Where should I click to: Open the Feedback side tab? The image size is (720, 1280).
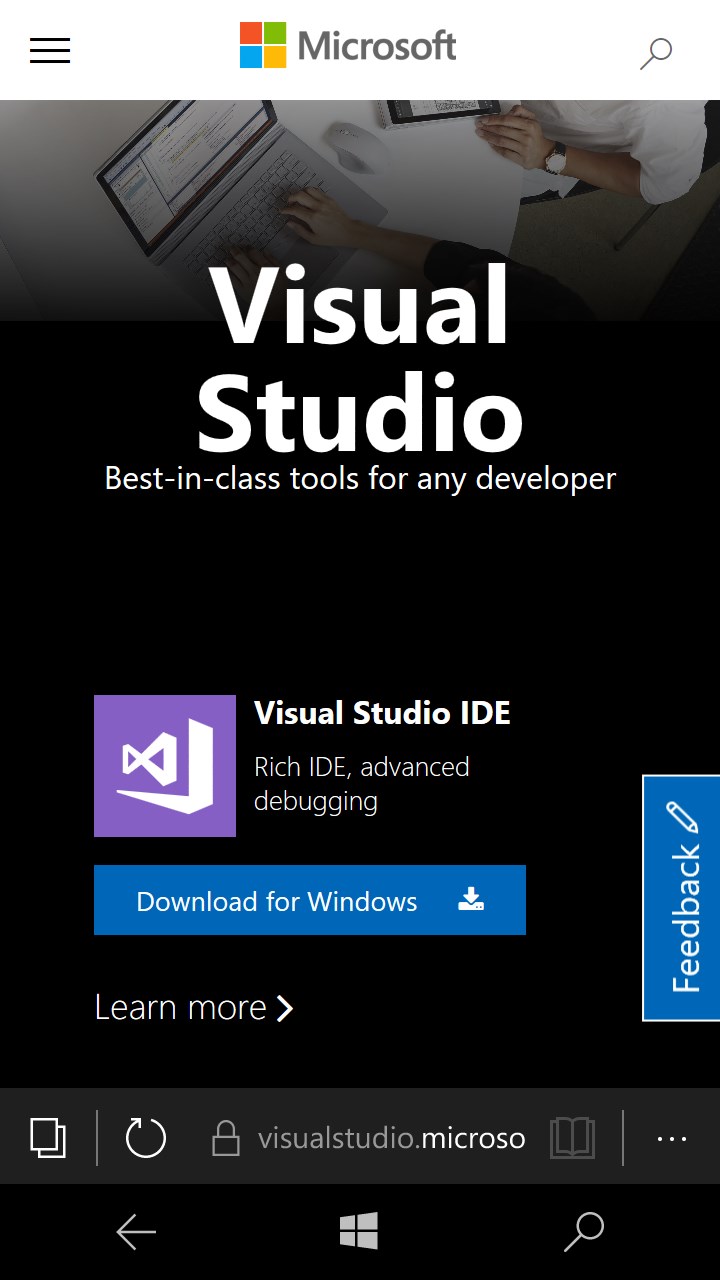coord(681,898)
